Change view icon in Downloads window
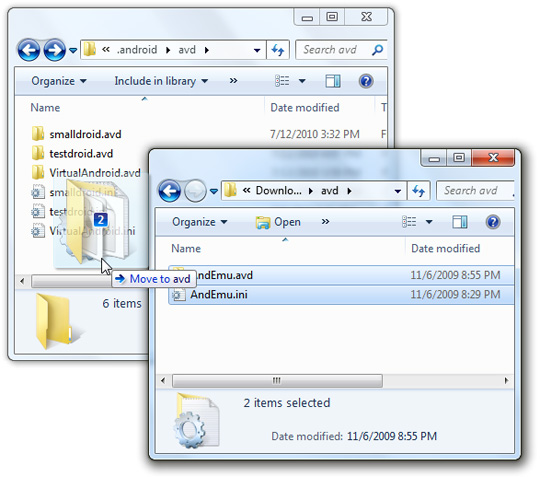The image size is (540, 477). pyautogui.click(x=409, y=222)
